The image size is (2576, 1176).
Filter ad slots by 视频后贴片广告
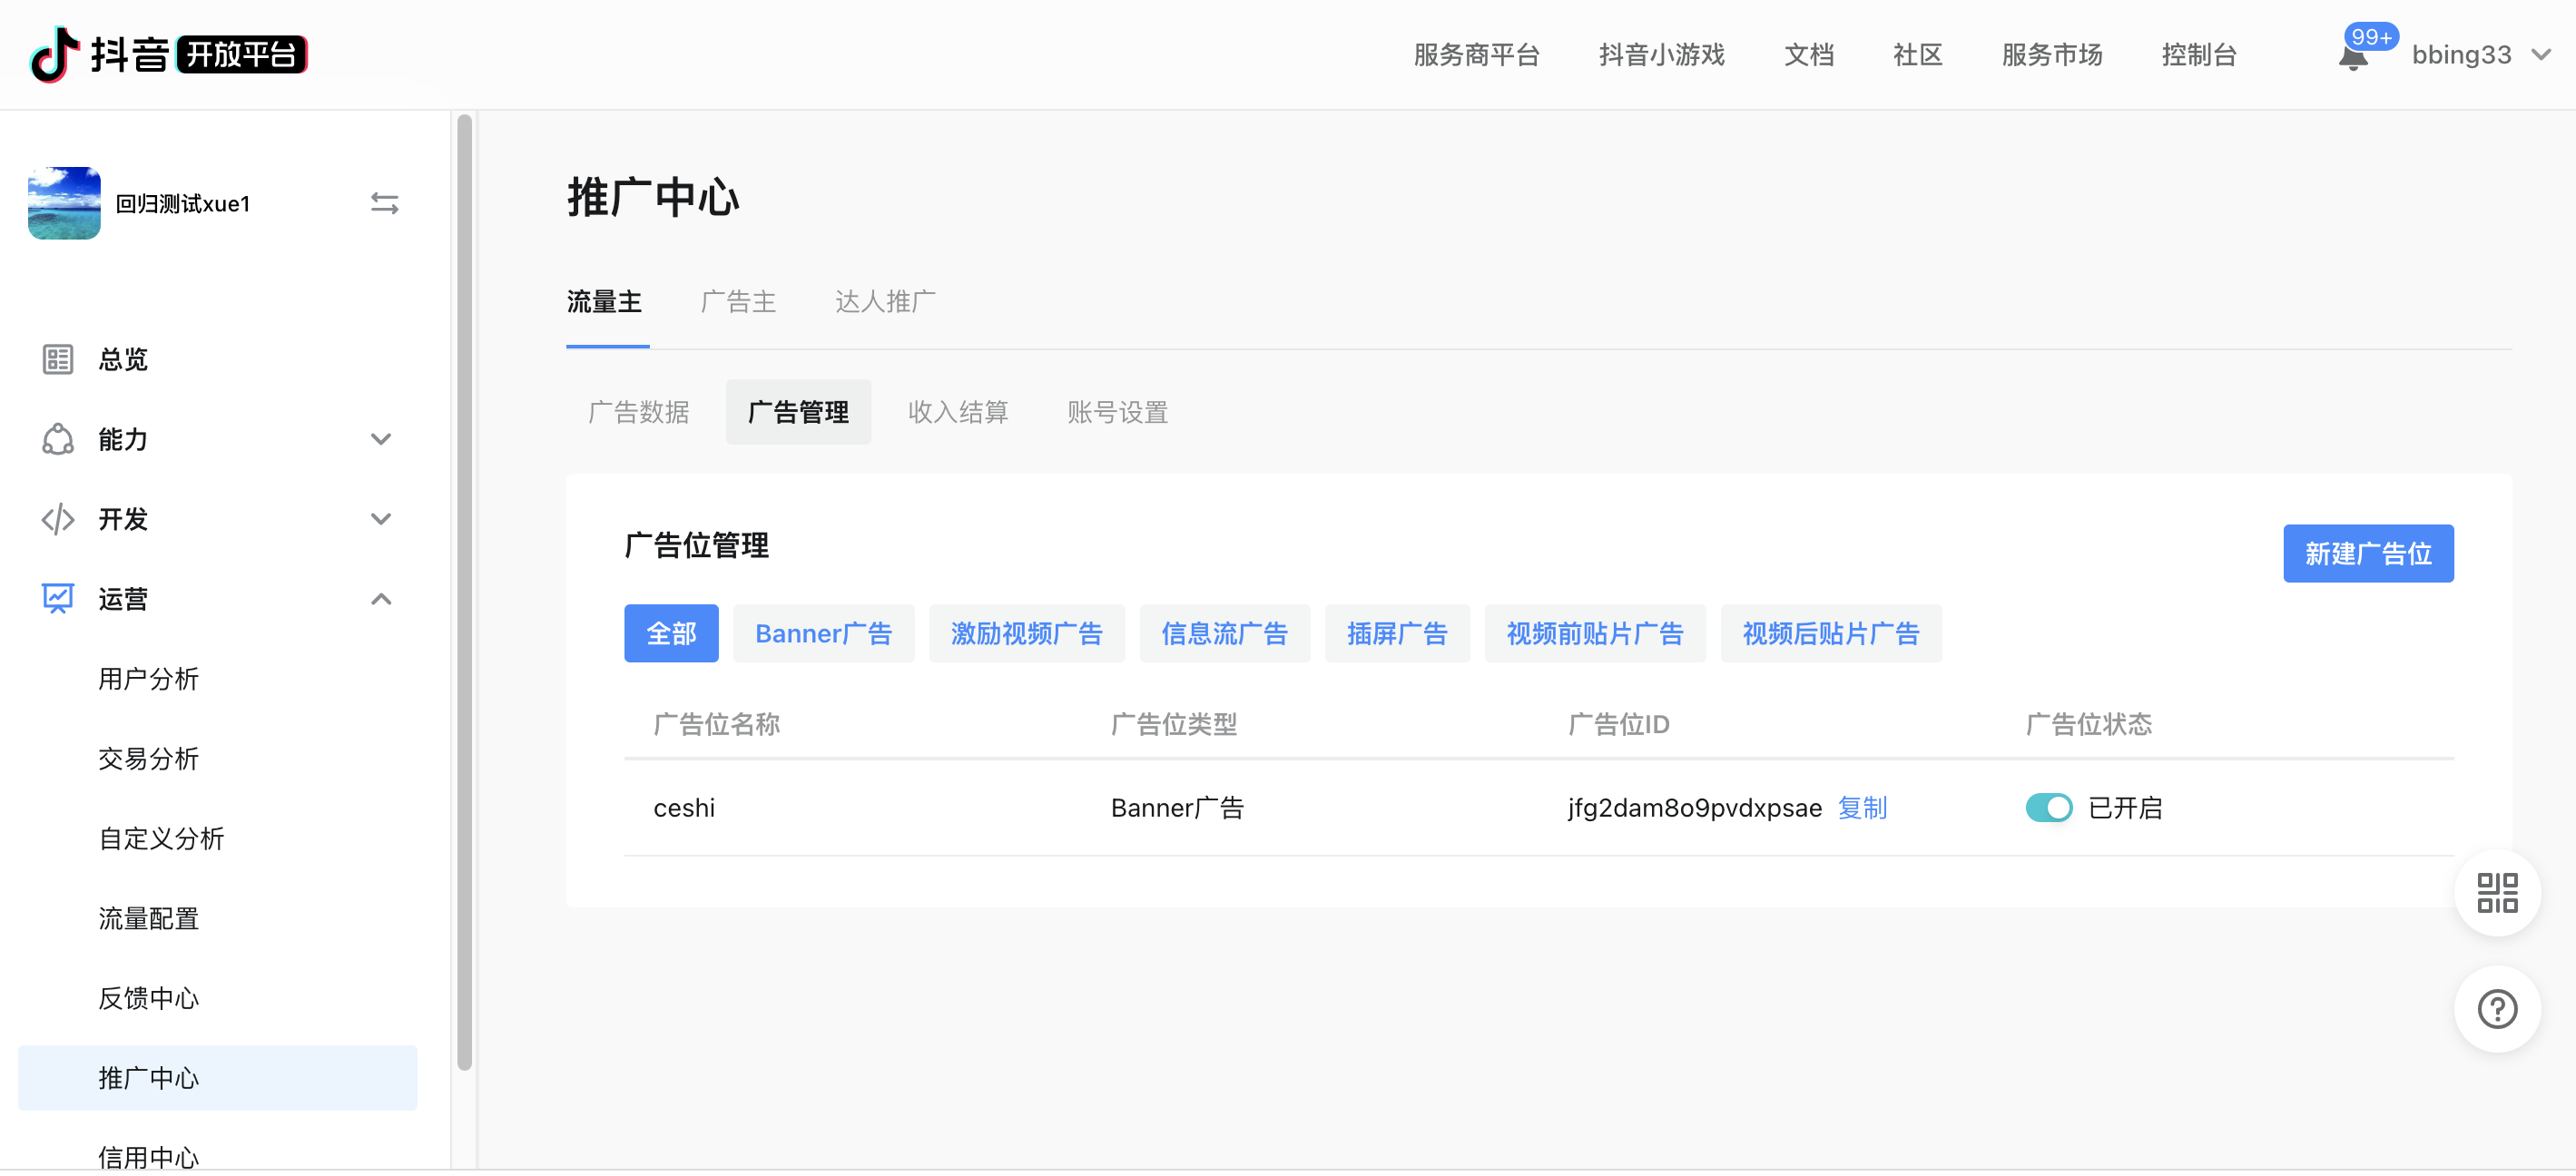1831,633
